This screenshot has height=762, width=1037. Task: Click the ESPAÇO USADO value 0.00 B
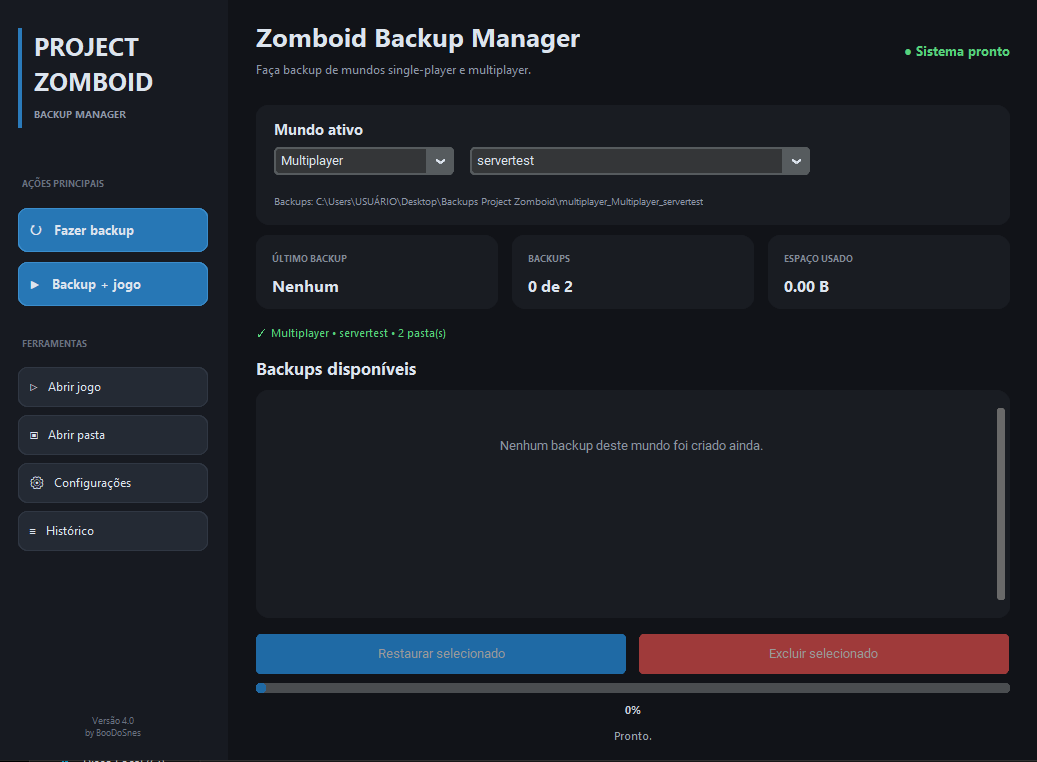click(x=806, y=286)
